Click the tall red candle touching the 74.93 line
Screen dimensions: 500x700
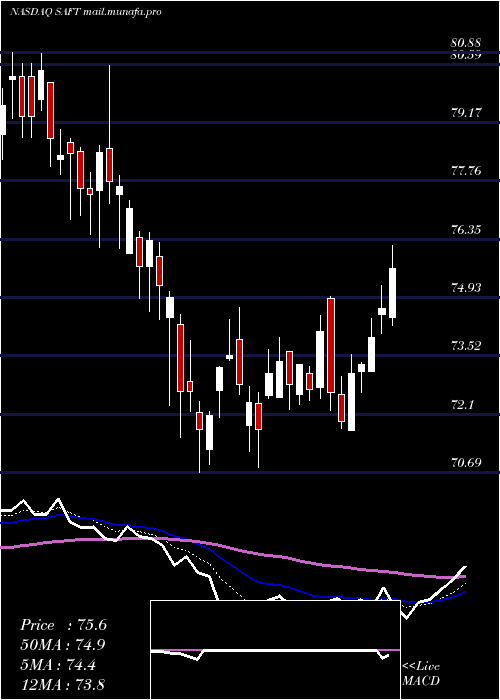pos(331,345)
